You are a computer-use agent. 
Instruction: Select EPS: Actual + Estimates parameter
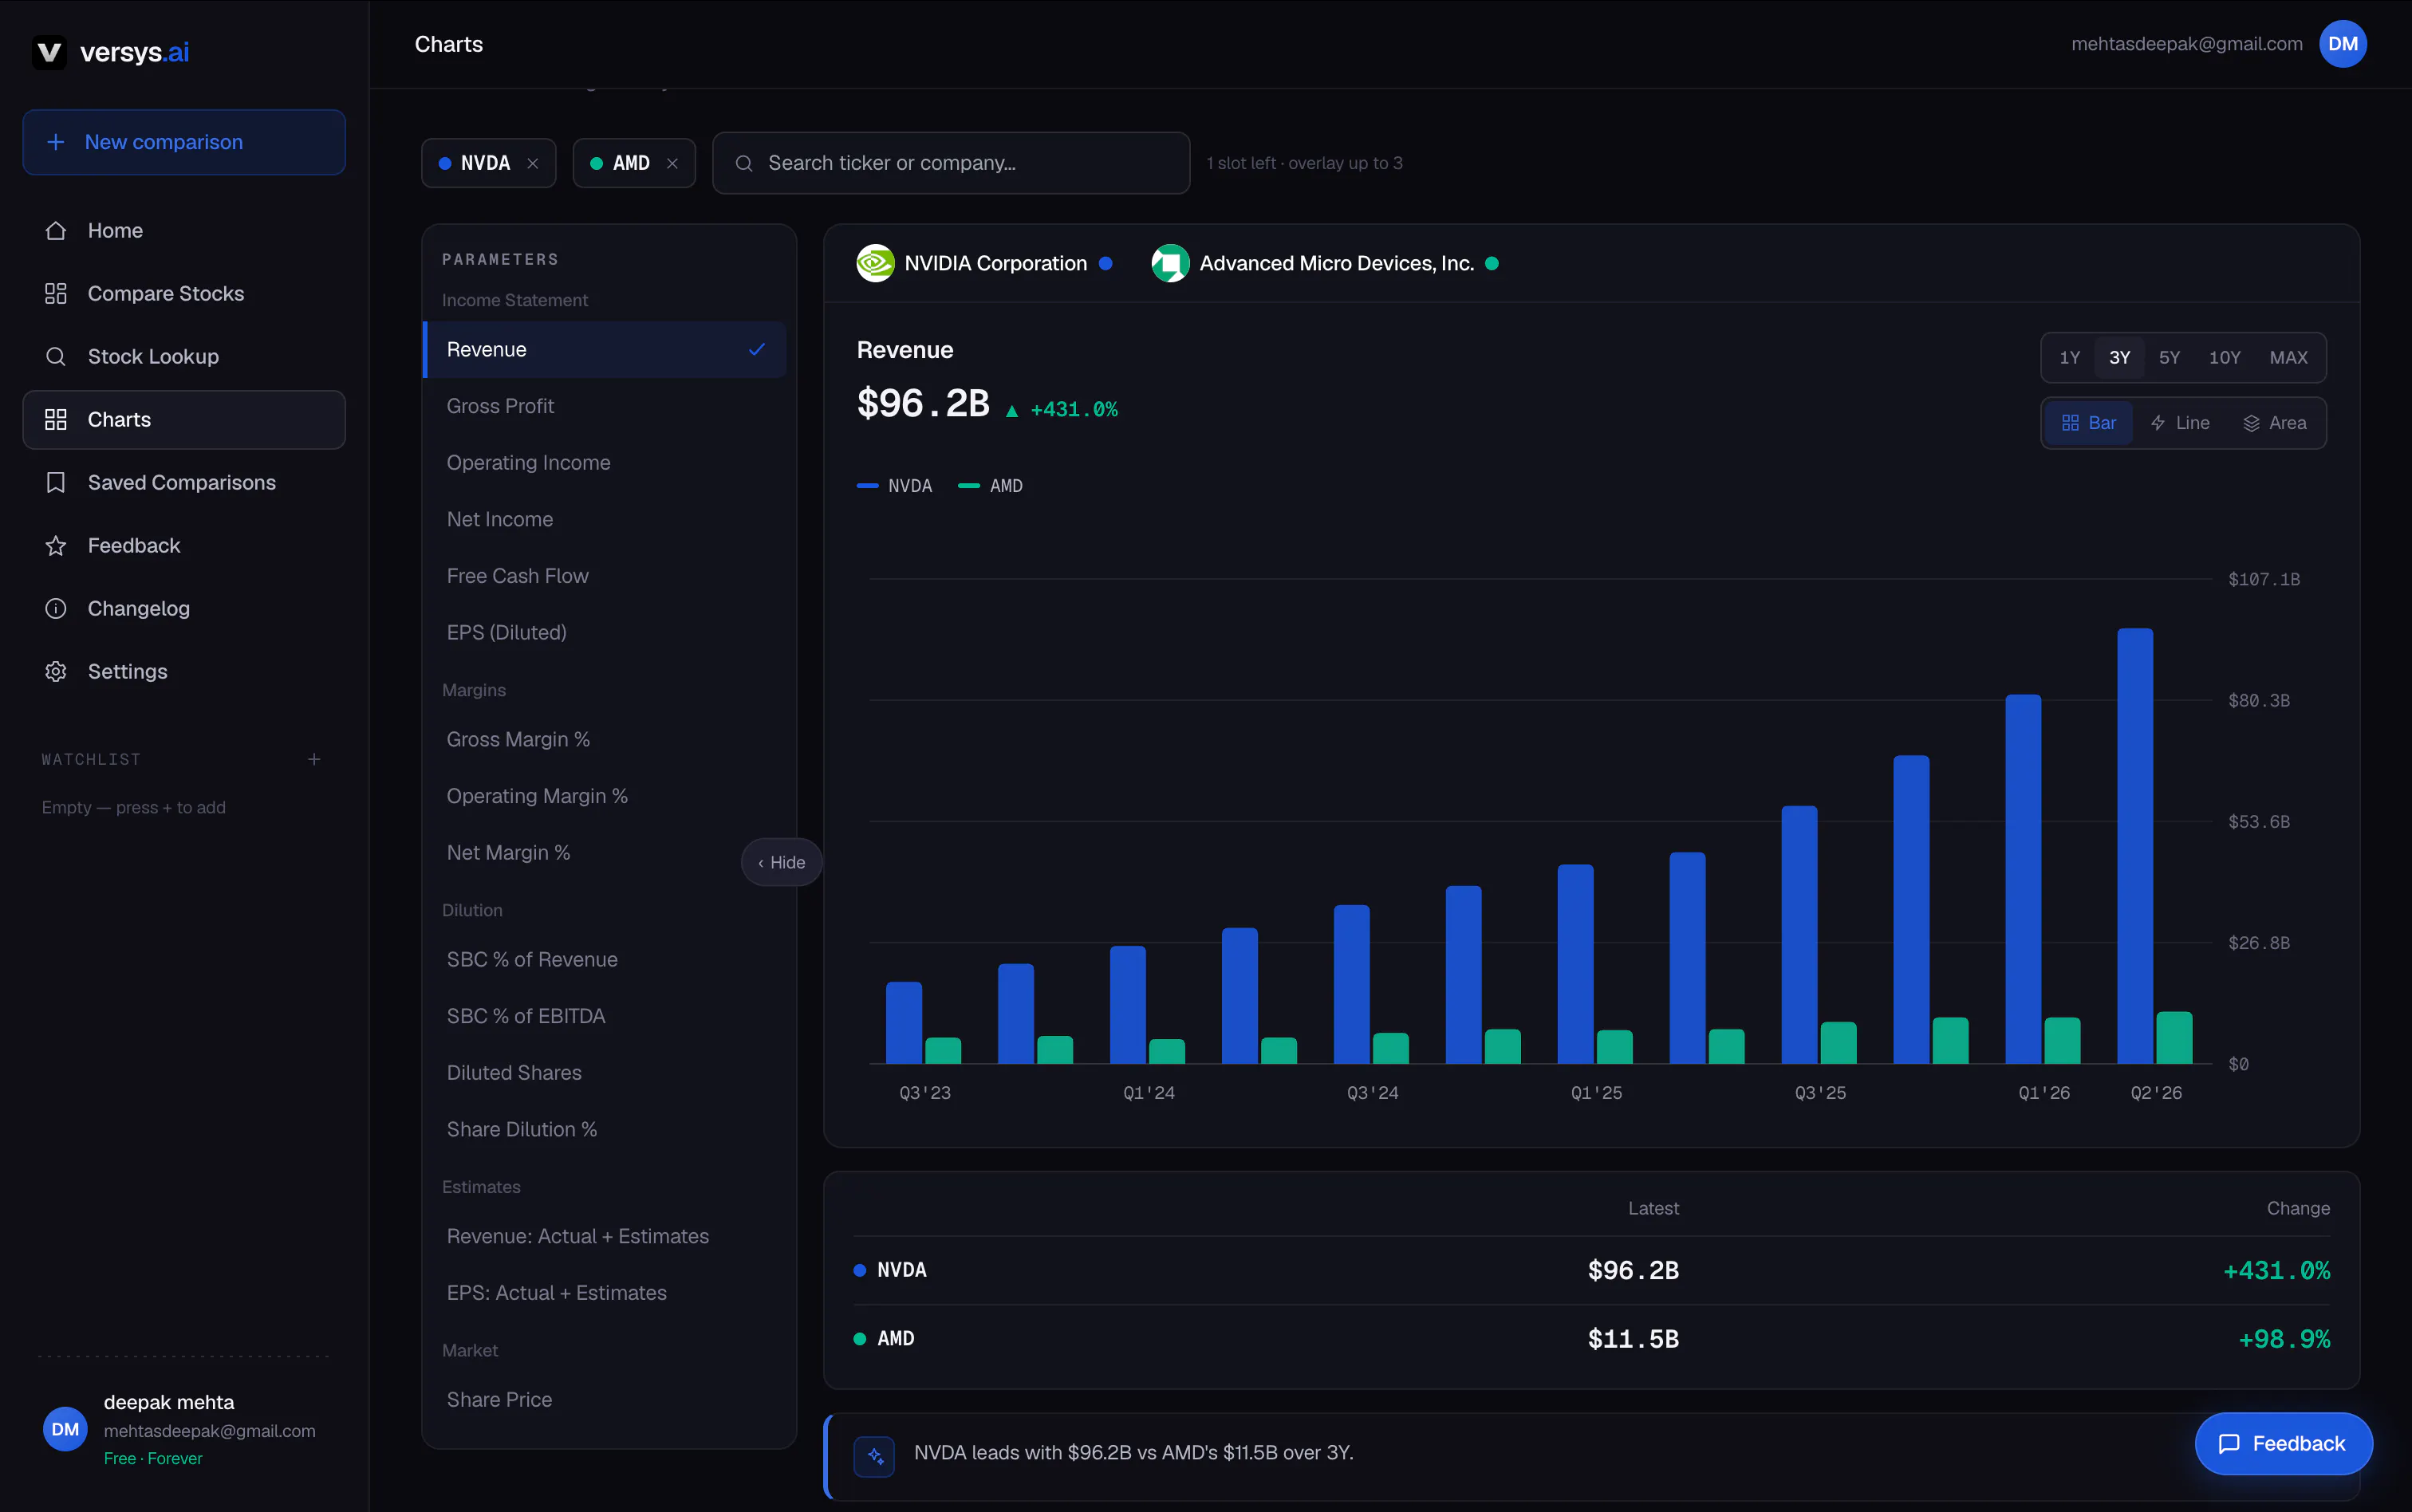(605, 1293)
